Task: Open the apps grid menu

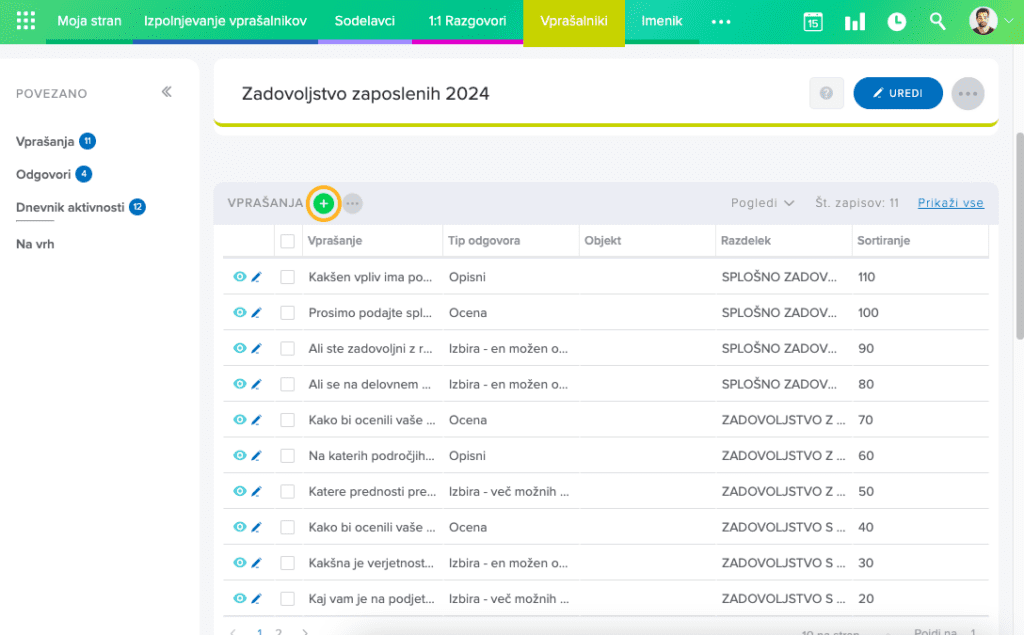Action: tap(26, 21)
